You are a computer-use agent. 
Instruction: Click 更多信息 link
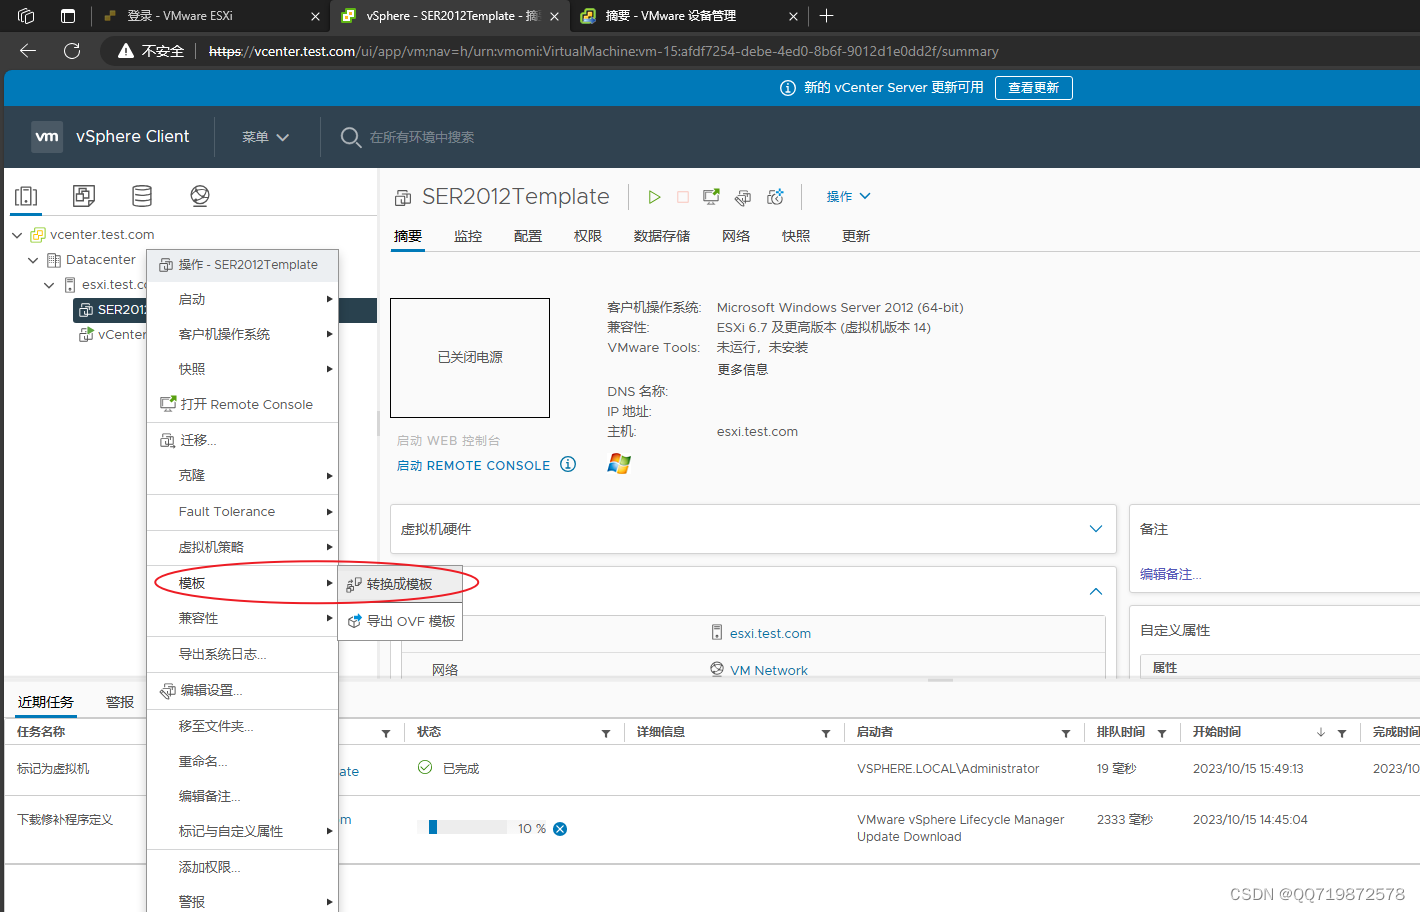tap(742, 369)
